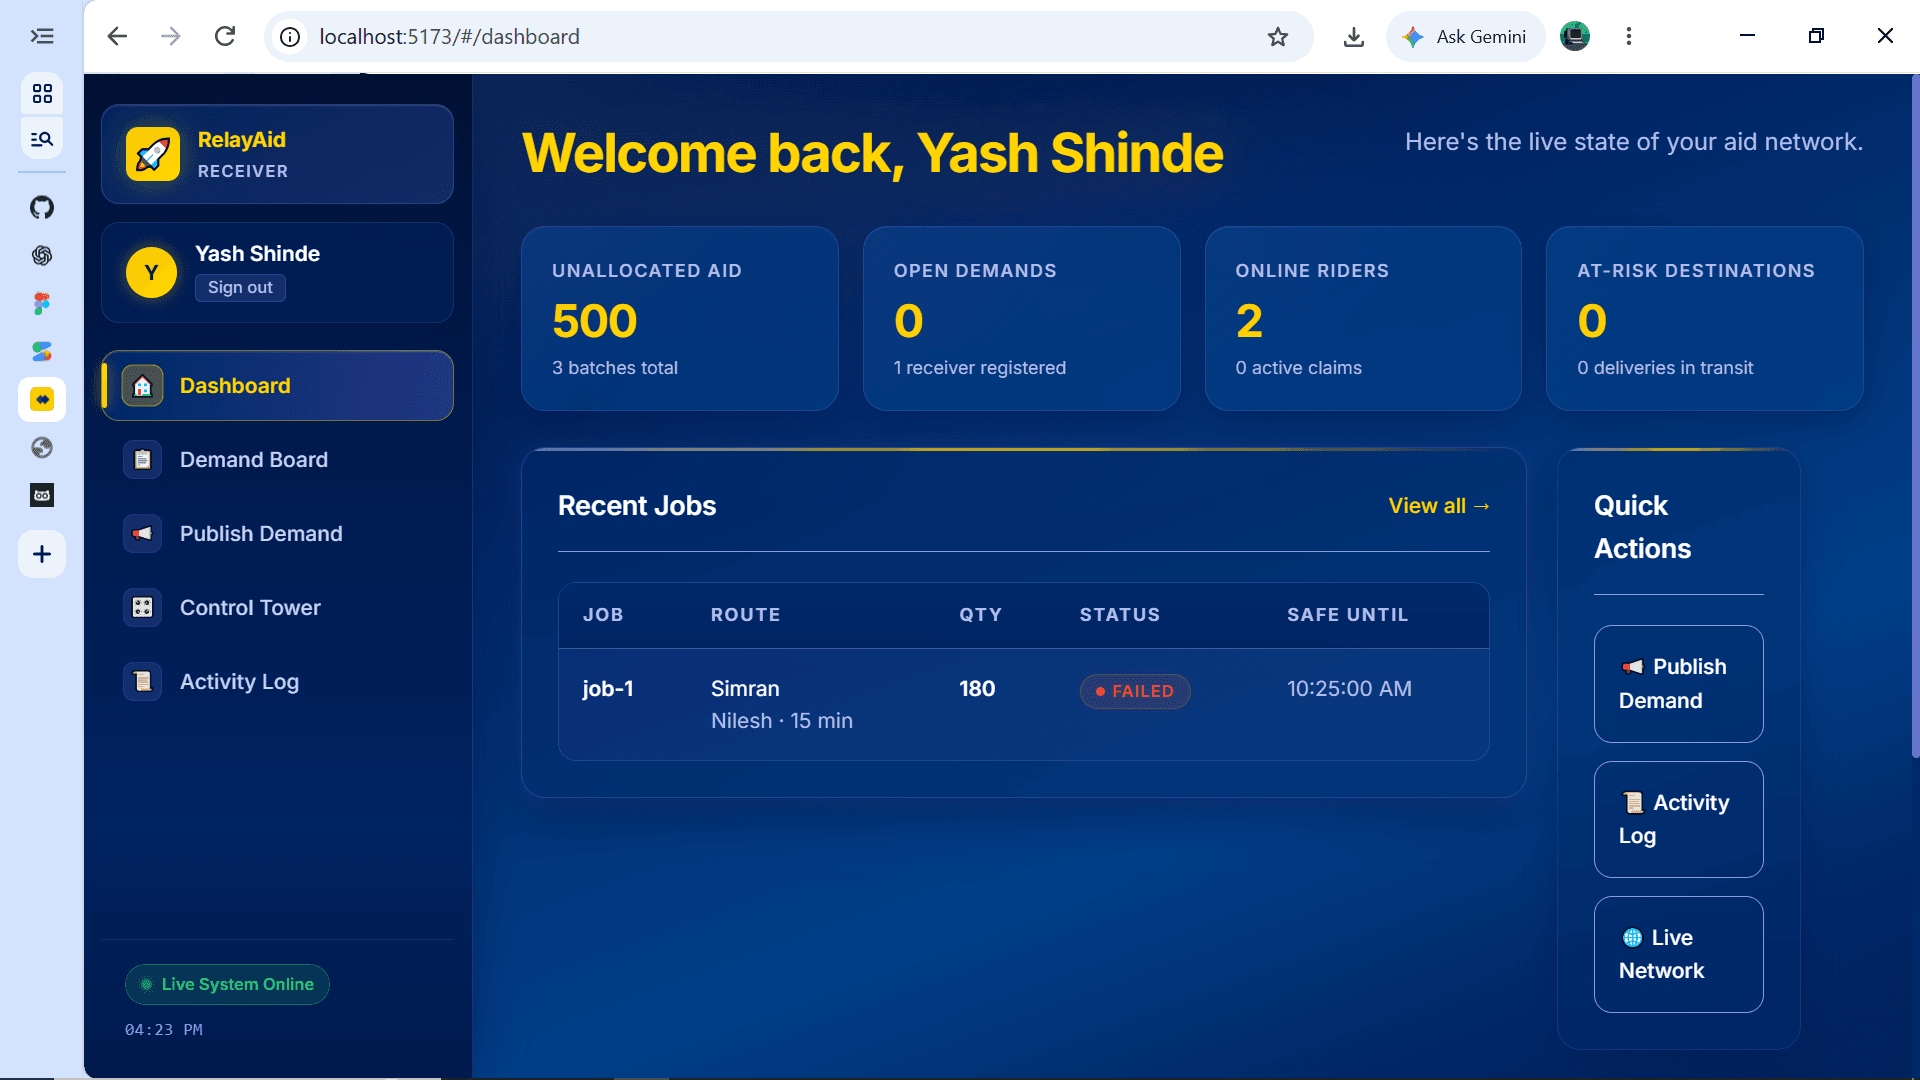Click the RelayAid rocket logo icon
Image resolution: width=1920 pixels, height=1080 pixels.
(x=152, y=154)
